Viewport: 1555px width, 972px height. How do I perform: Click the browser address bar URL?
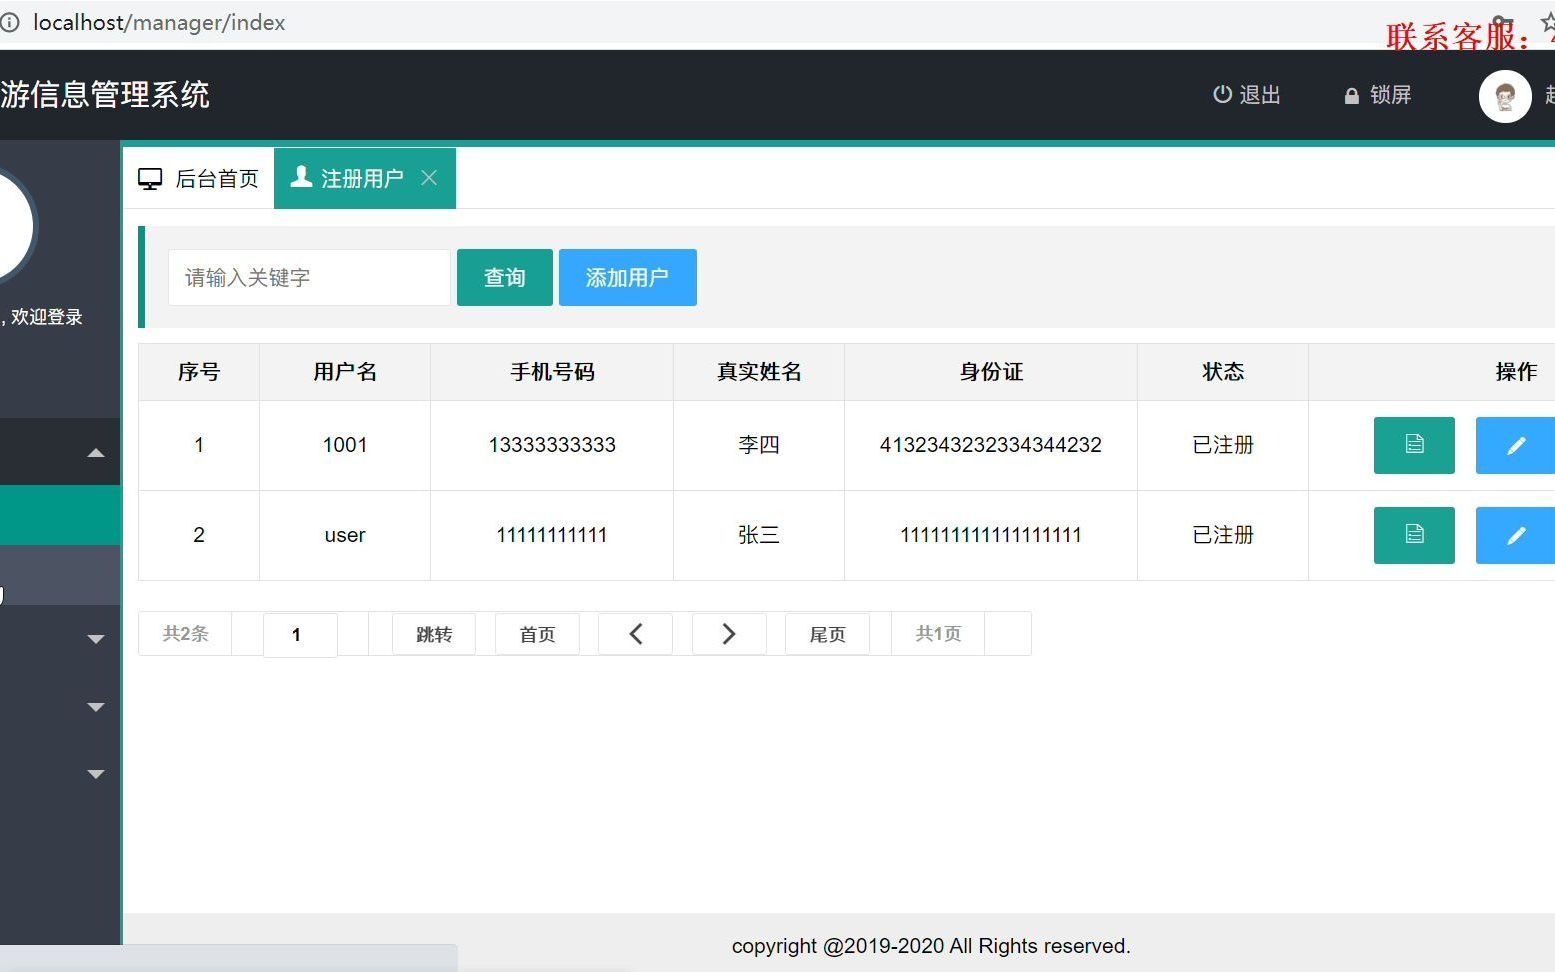tap(159, 22)
